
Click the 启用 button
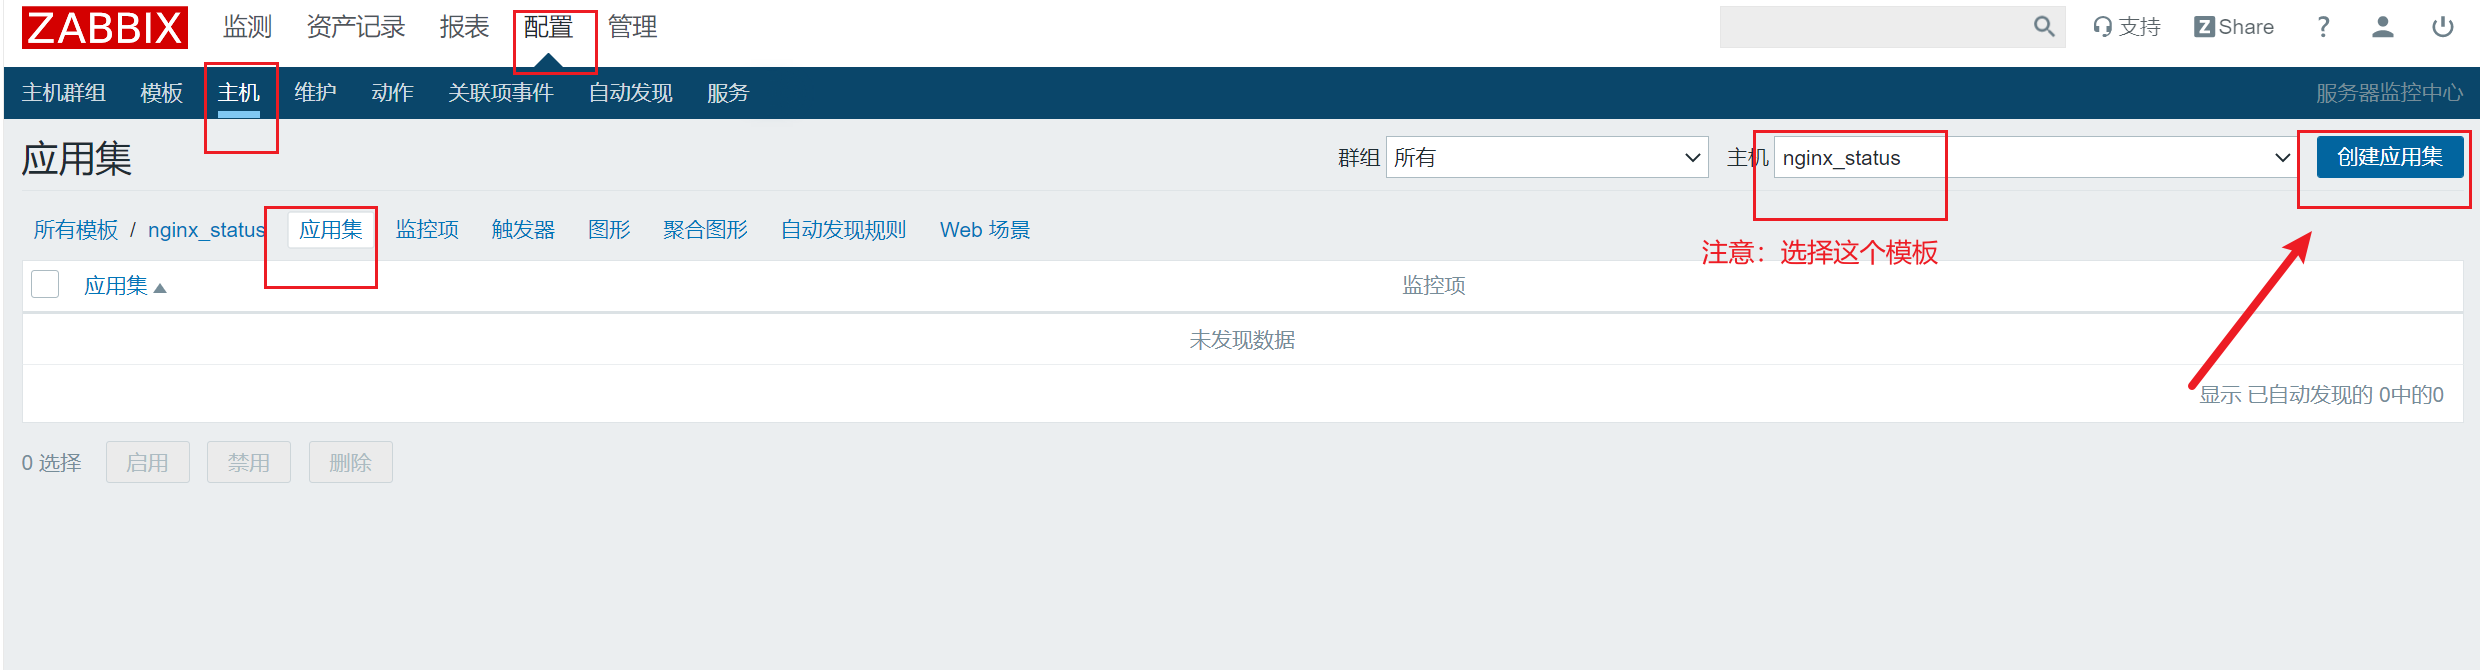click(x=148, y=462)
